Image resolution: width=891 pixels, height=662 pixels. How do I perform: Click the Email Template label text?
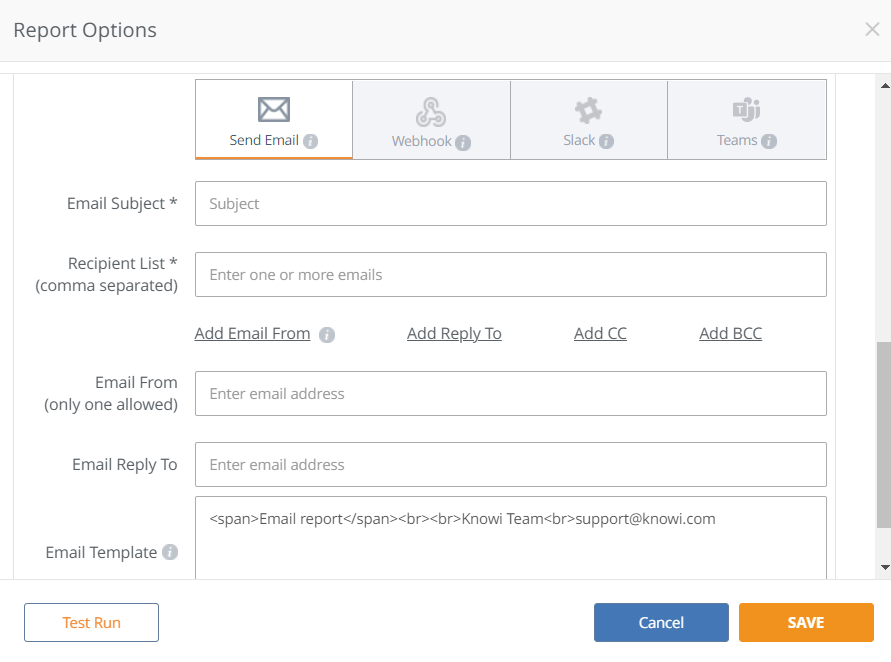click(x=101, y=552)
